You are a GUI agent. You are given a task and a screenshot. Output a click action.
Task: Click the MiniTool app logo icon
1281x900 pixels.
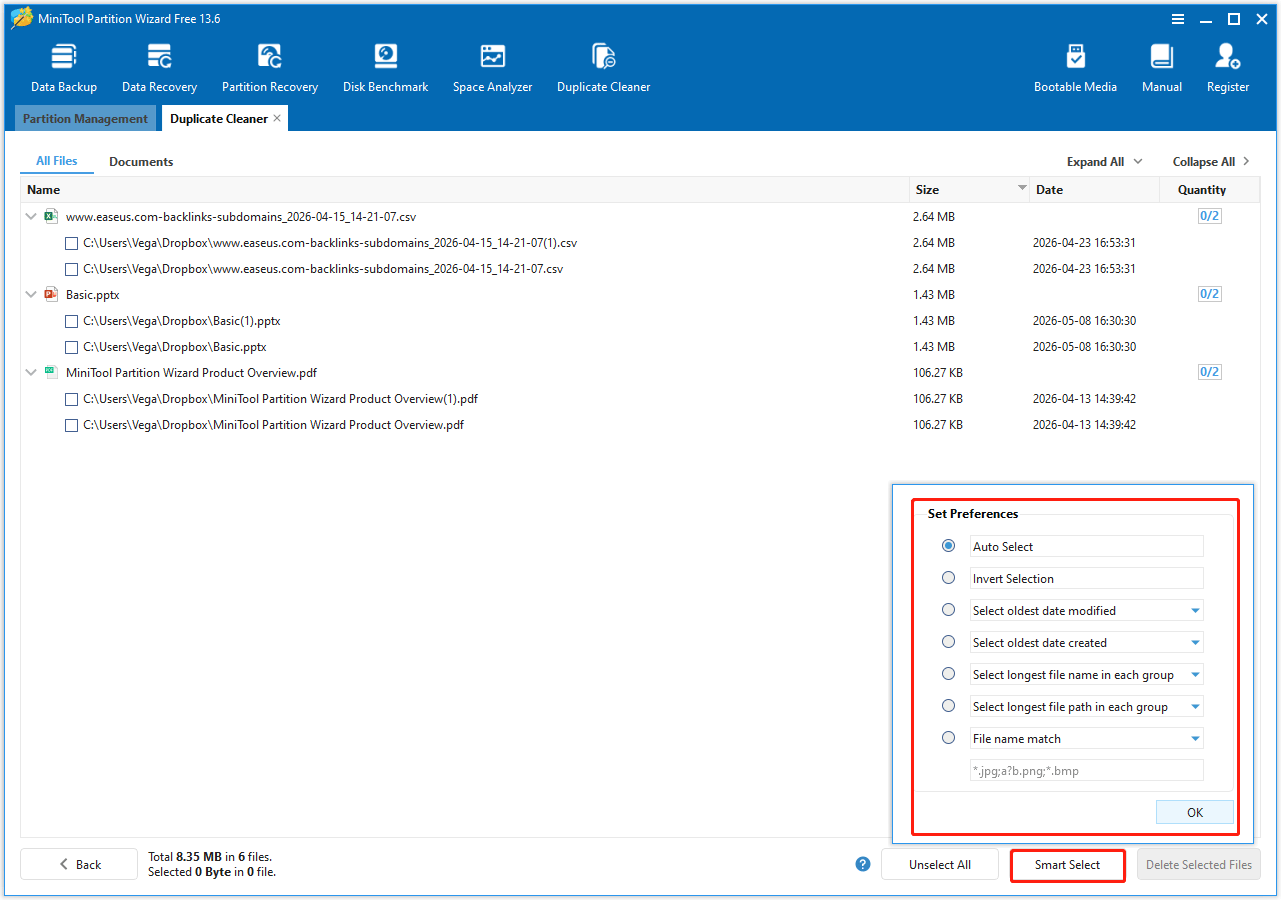pos(21,19)
